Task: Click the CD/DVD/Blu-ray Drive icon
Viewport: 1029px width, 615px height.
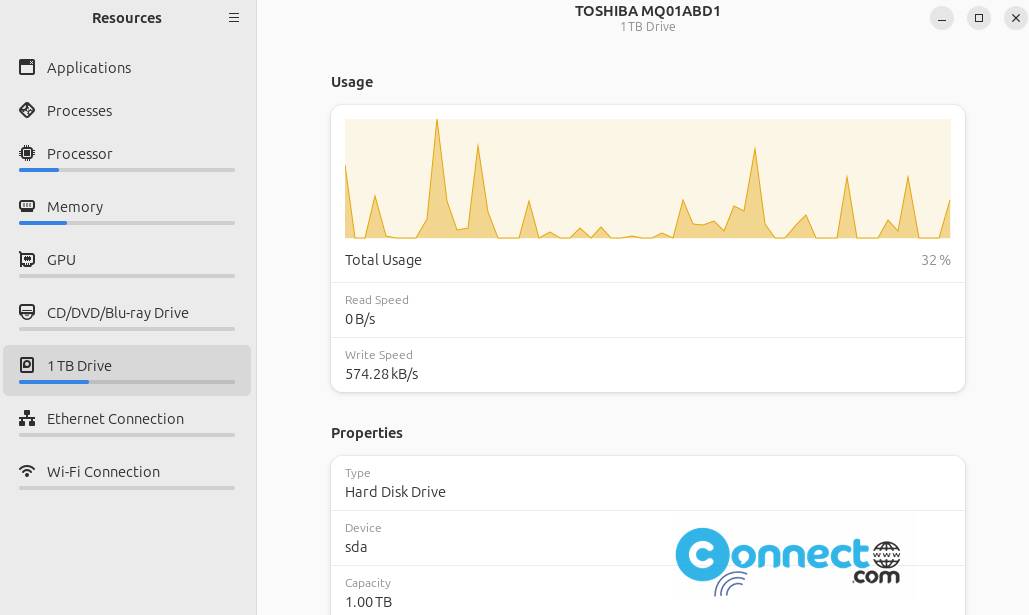Action: click(x=27, y=312)
